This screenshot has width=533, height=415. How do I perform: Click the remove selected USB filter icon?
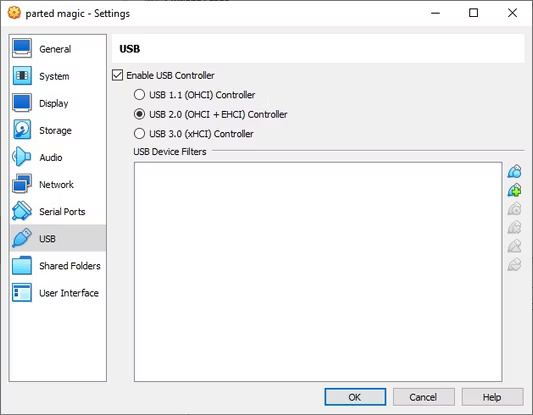(514, 227)
